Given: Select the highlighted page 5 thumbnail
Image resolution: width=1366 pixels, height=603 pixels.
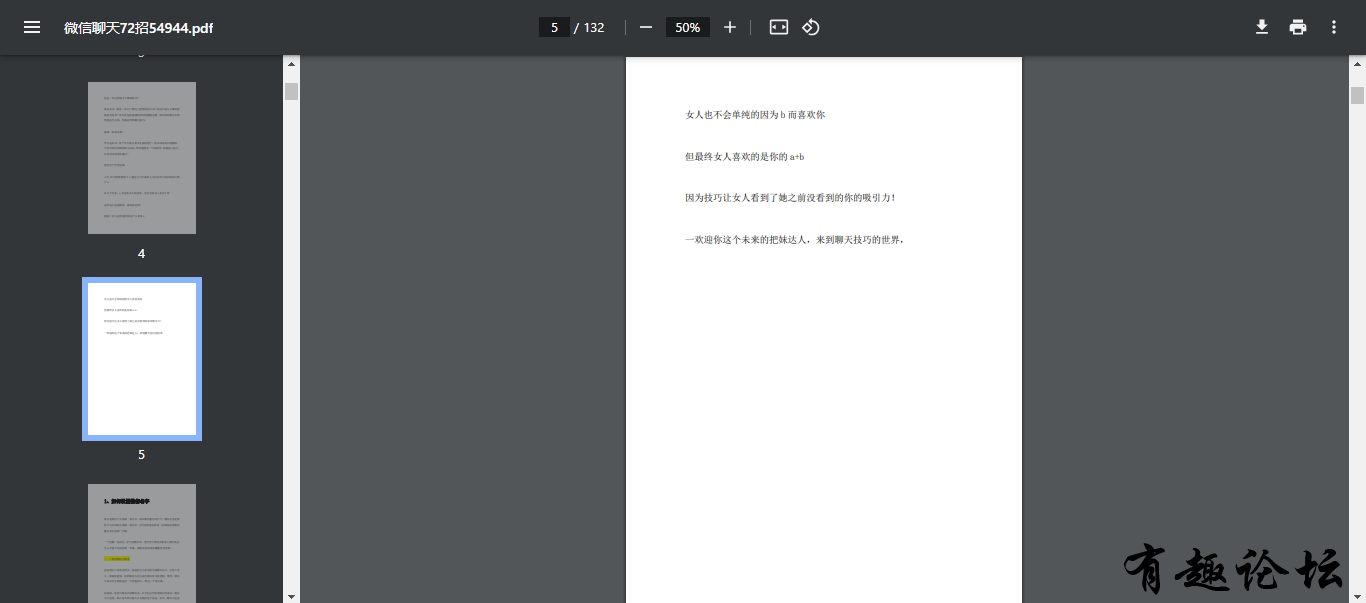Looking at the screenshot, I should 142,359.
